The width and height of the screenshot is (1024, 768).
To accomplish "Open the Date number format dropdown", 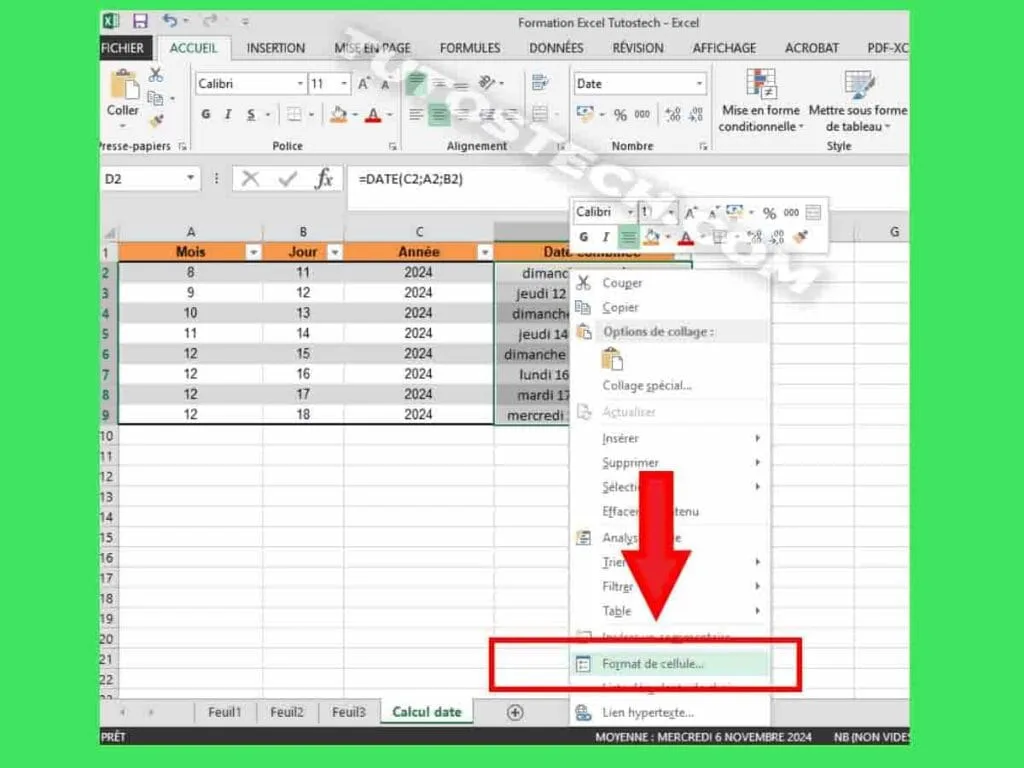I will [699, 84].
